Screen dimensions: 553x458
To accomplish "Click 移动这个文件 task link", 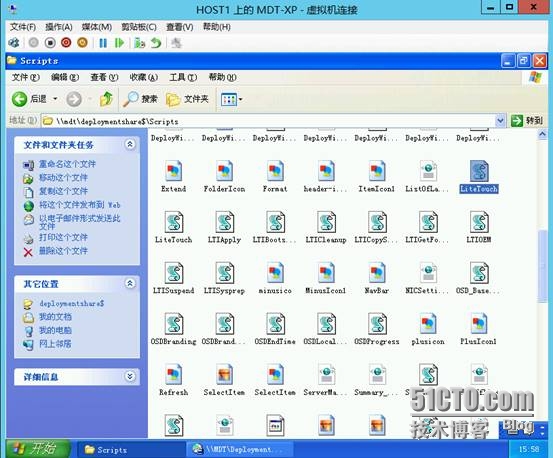I will click(63, 177).
